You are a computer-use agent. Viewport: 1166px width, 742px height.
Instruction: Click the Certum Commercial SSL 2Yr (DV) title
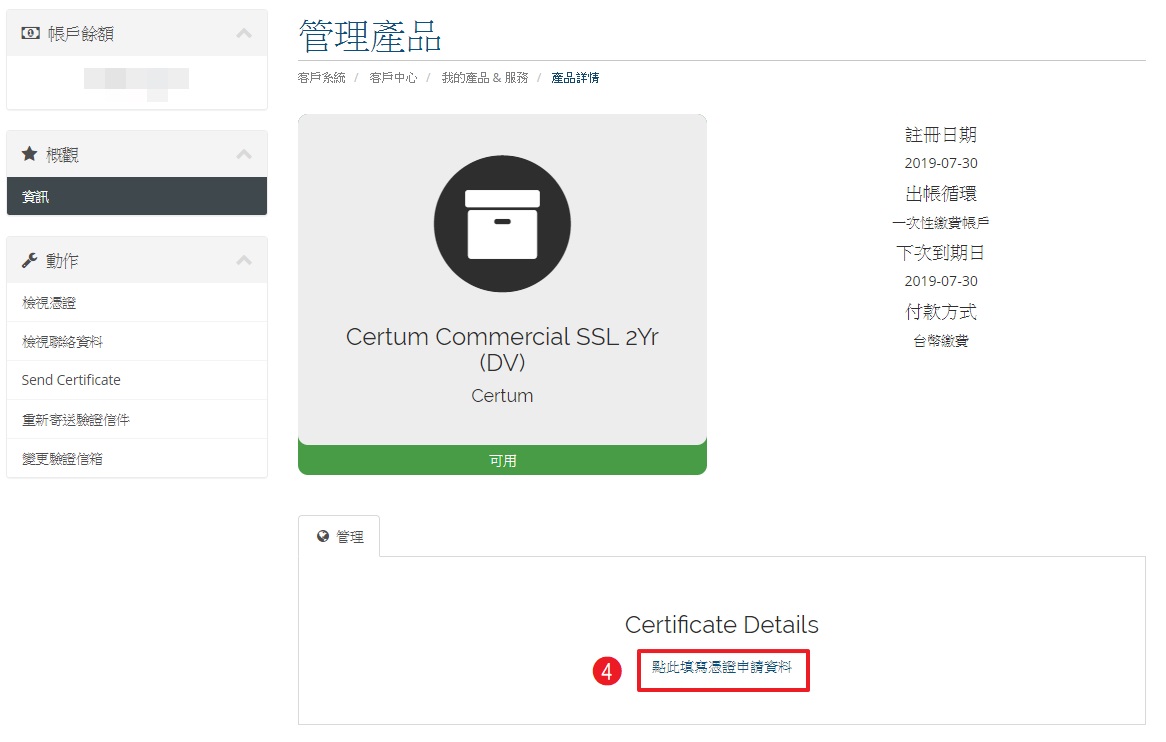[x=502, y=349]
